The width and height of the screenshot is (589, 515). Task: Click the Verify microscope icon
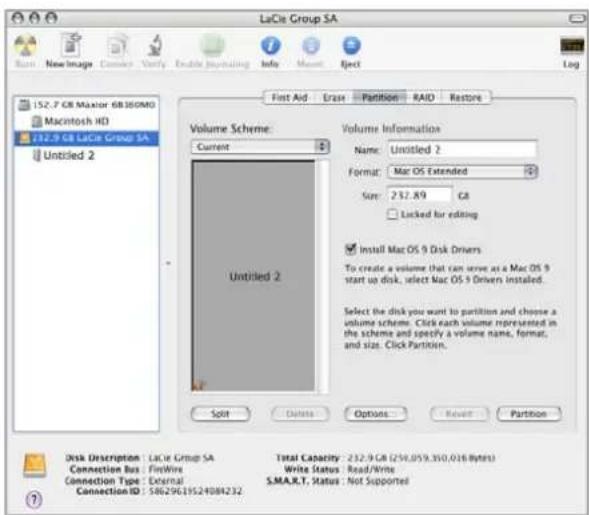154,45
